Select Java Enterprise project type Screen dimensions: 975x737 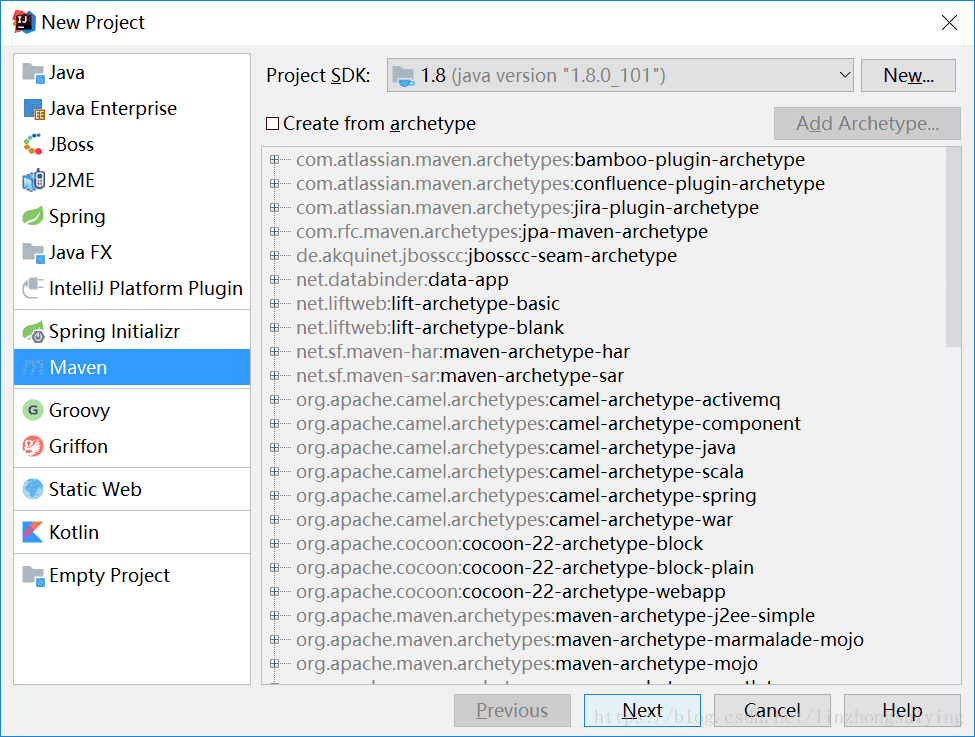pyautogui.click(x=113, y=109)
